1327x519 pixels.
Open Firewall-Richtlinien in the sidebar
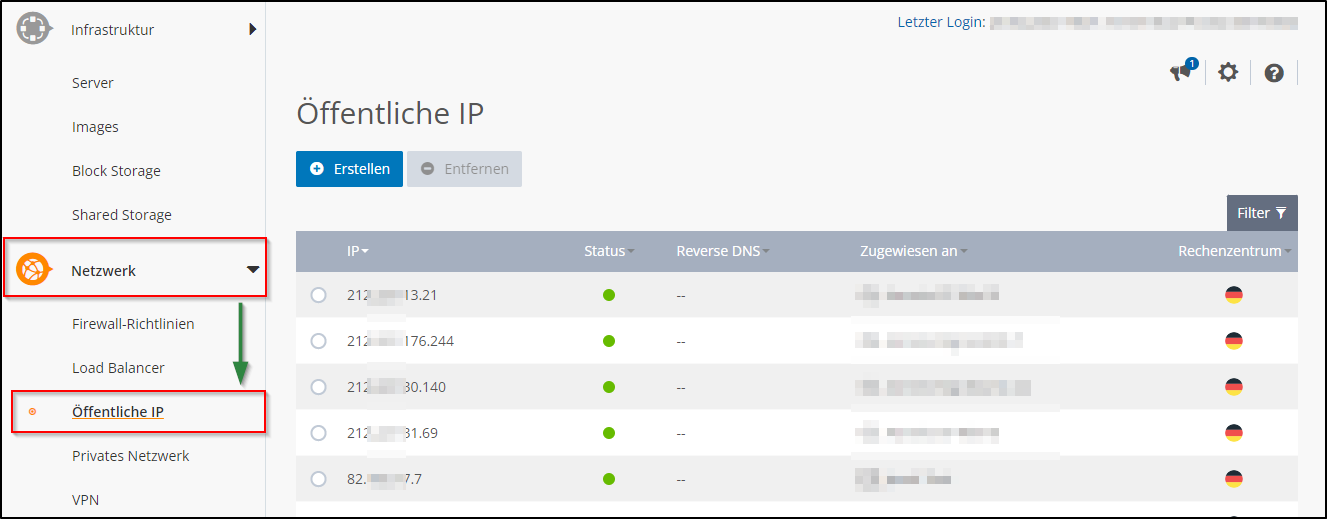[x=133, y=324]
